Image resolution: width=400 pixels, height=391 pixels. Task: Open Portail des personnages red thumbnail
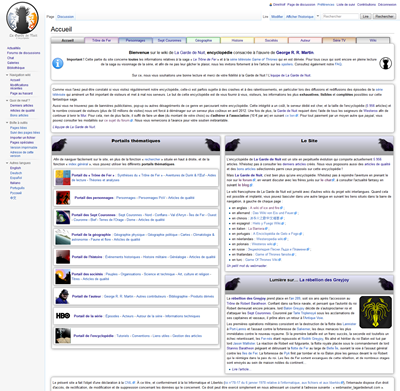[63, 198]
